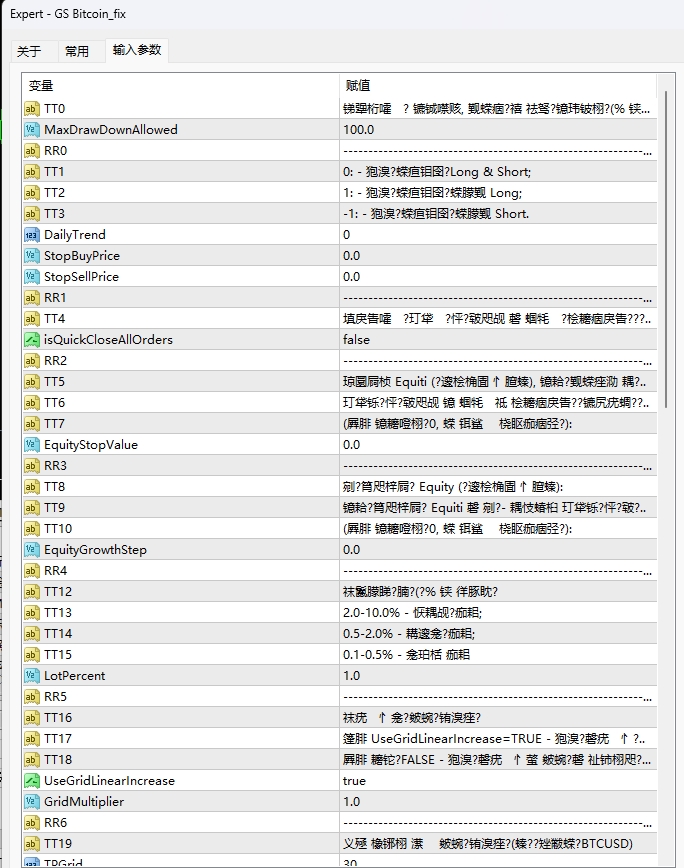Viewport: 684px width, 868px height.
Task: Select the EquityGrowthStep value 0.0
Action: tap(498, 550)
